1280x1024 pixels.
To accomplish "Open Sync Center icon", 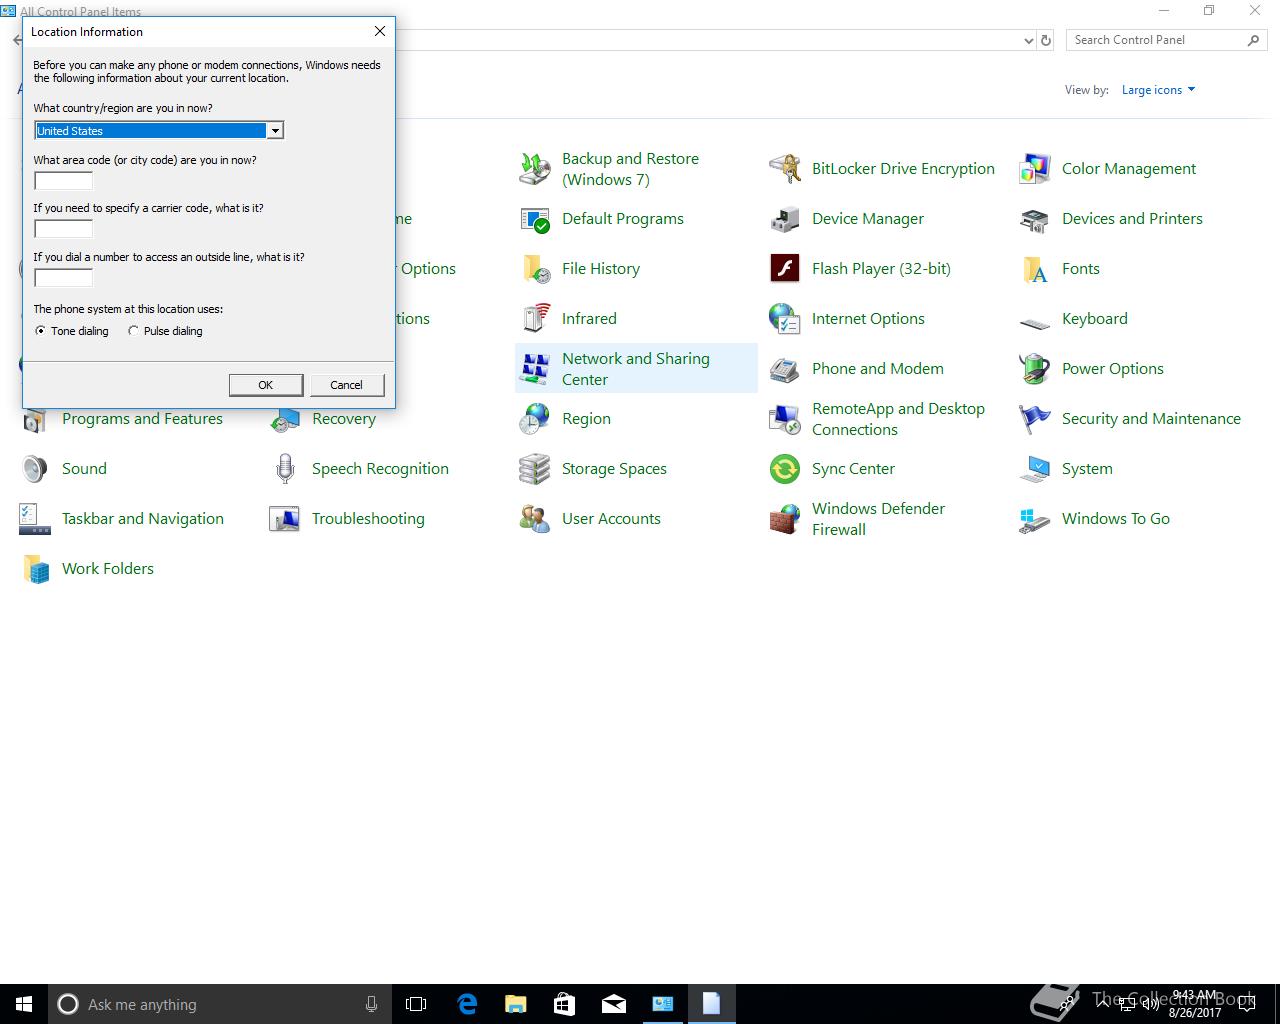I will (x=785, y=469).
